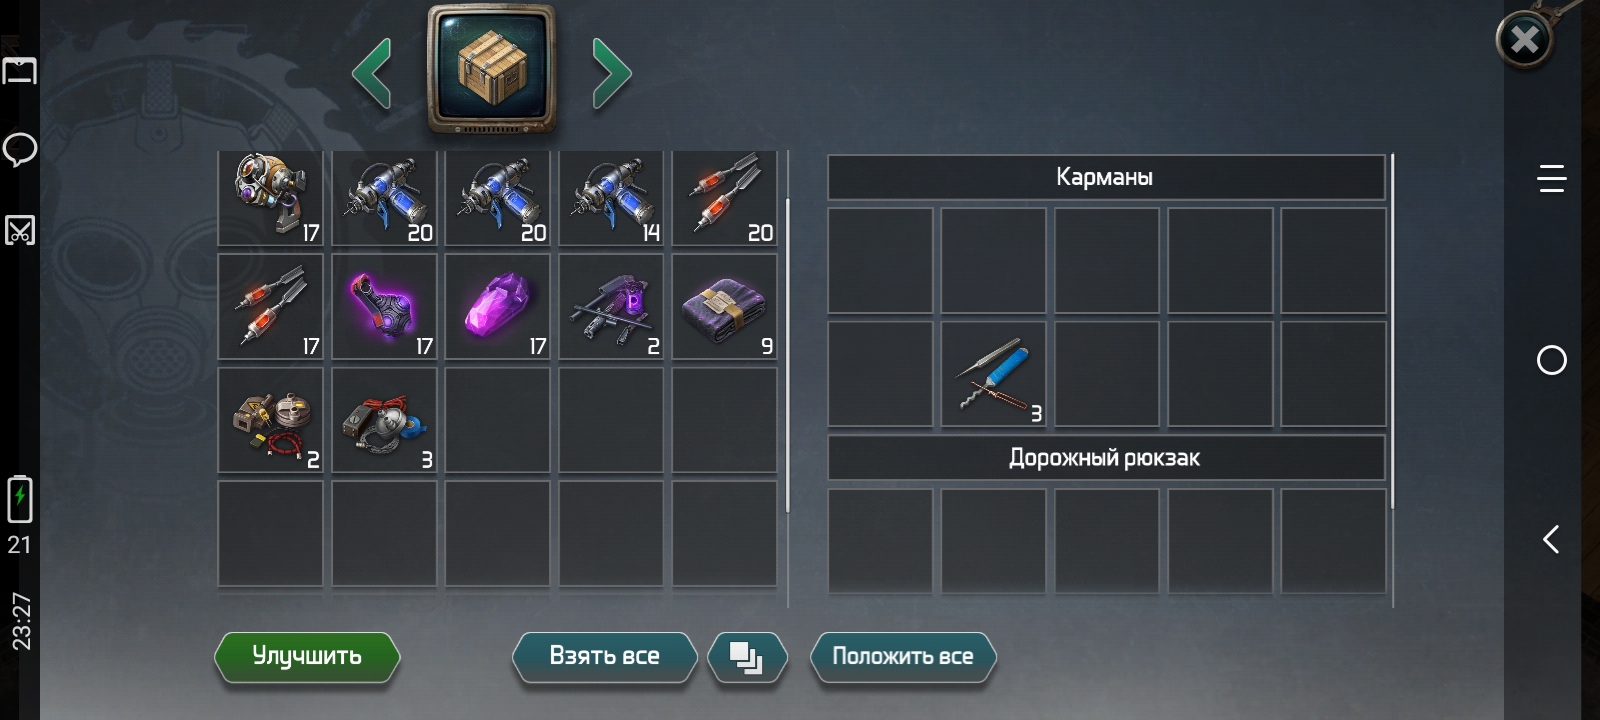The width and height of the screenshot is (1600, 720).
Task: Select the blue drill gun with count 14
Action: click(611, 197)
